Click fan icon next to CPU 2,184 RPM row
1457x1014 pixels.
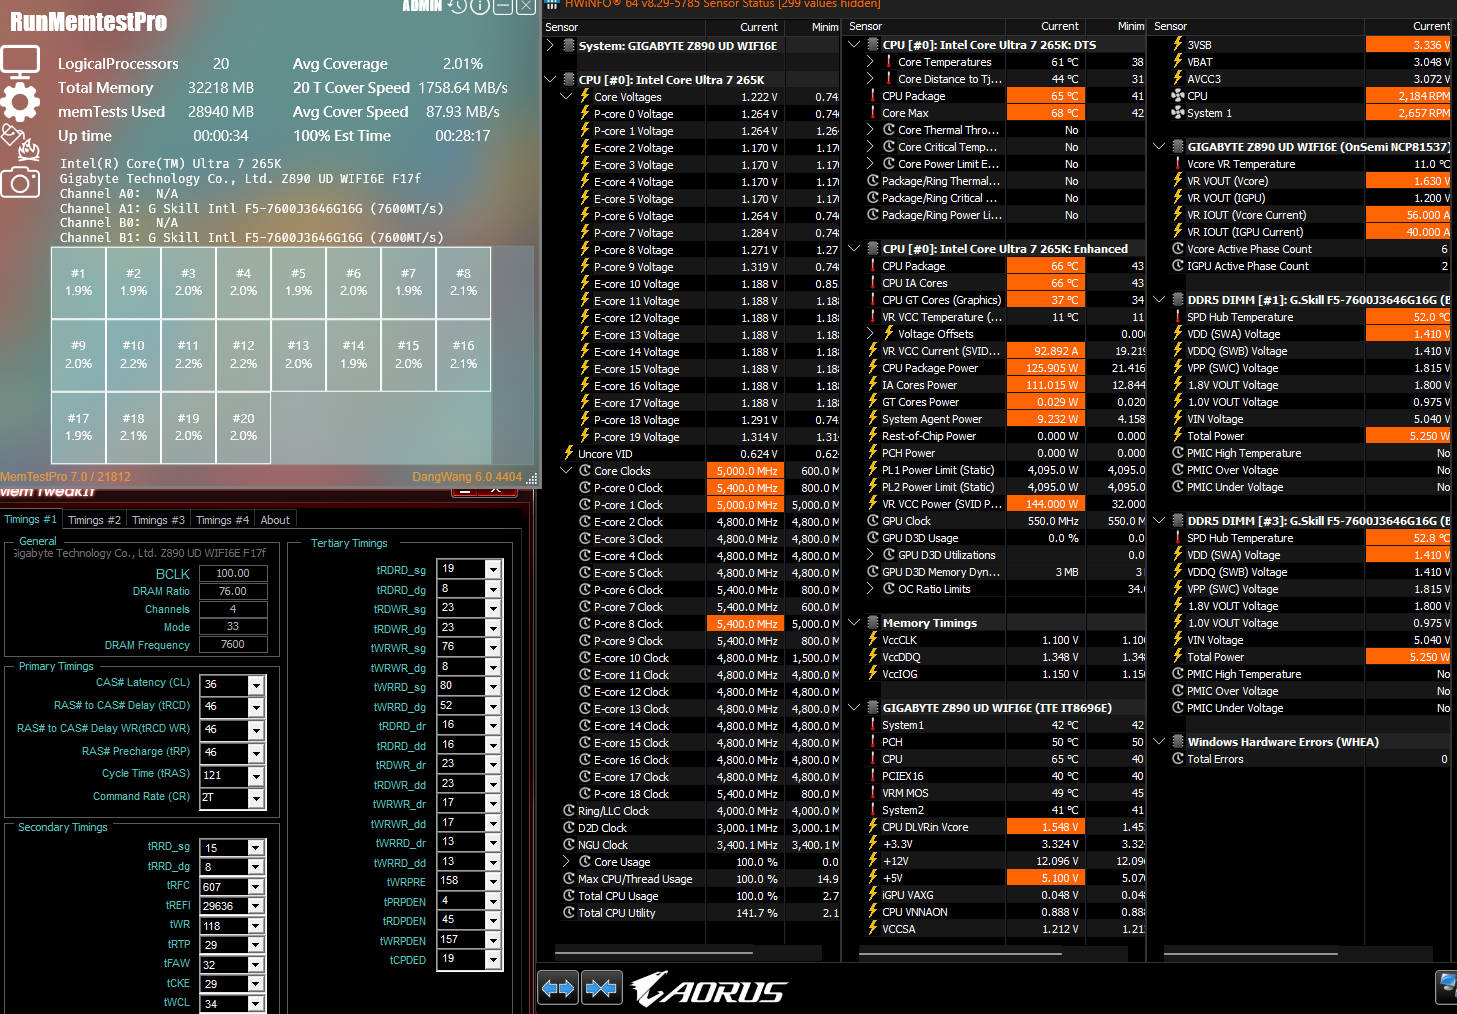point(1177,96)
